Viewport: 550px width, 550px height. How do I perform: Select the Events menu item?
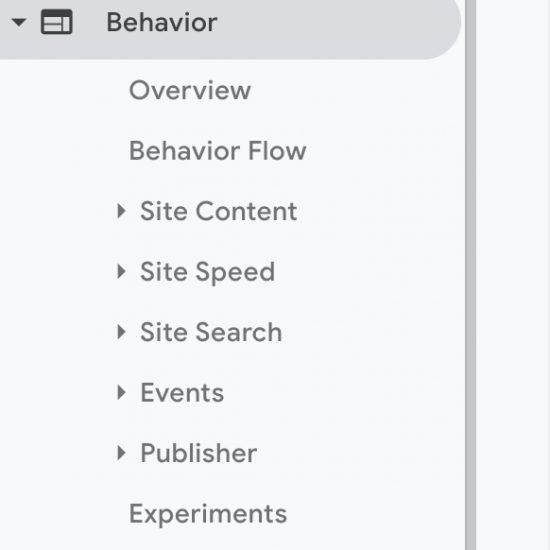[182, 393]
